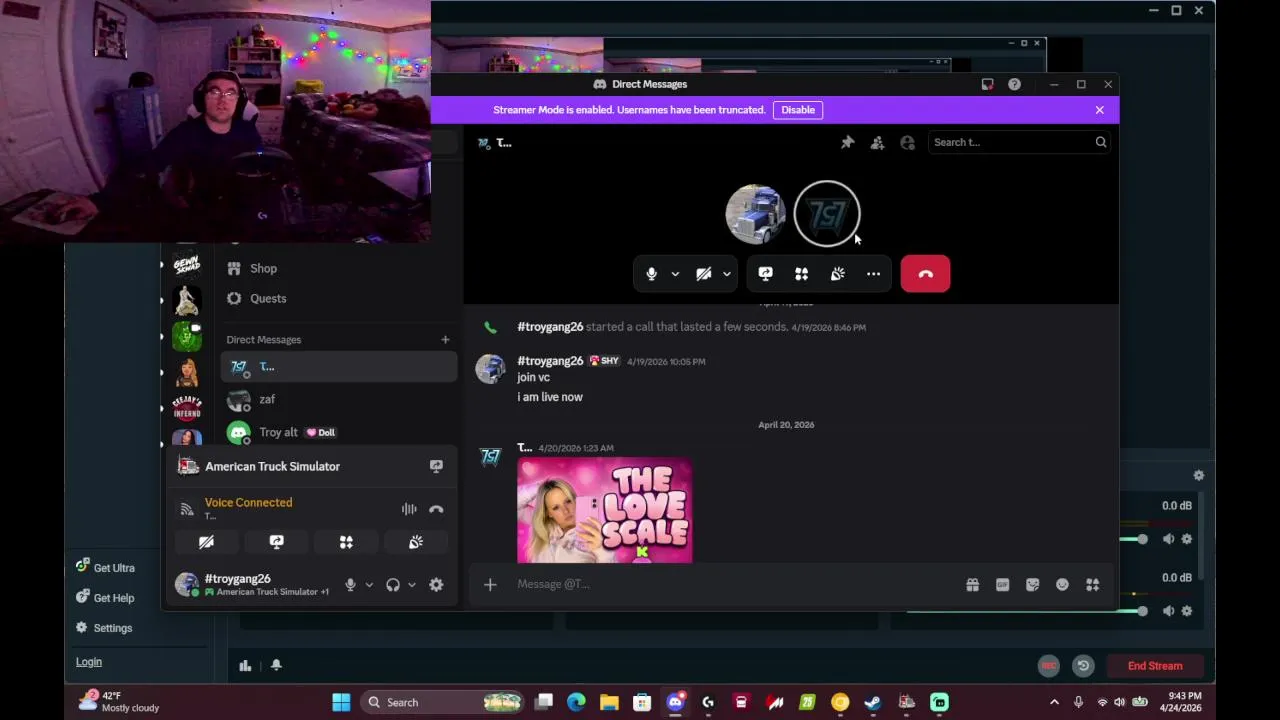Start an activity from call controls
Viewport: 1280px width, 720px height.
pyautogui.click(x=801, y=274)
